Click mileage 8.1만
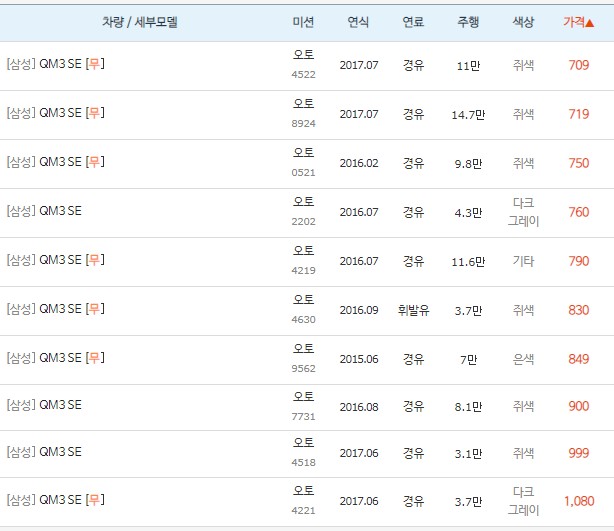The width and height of the screenshot is (614, 531). click(x=468, y=407)
